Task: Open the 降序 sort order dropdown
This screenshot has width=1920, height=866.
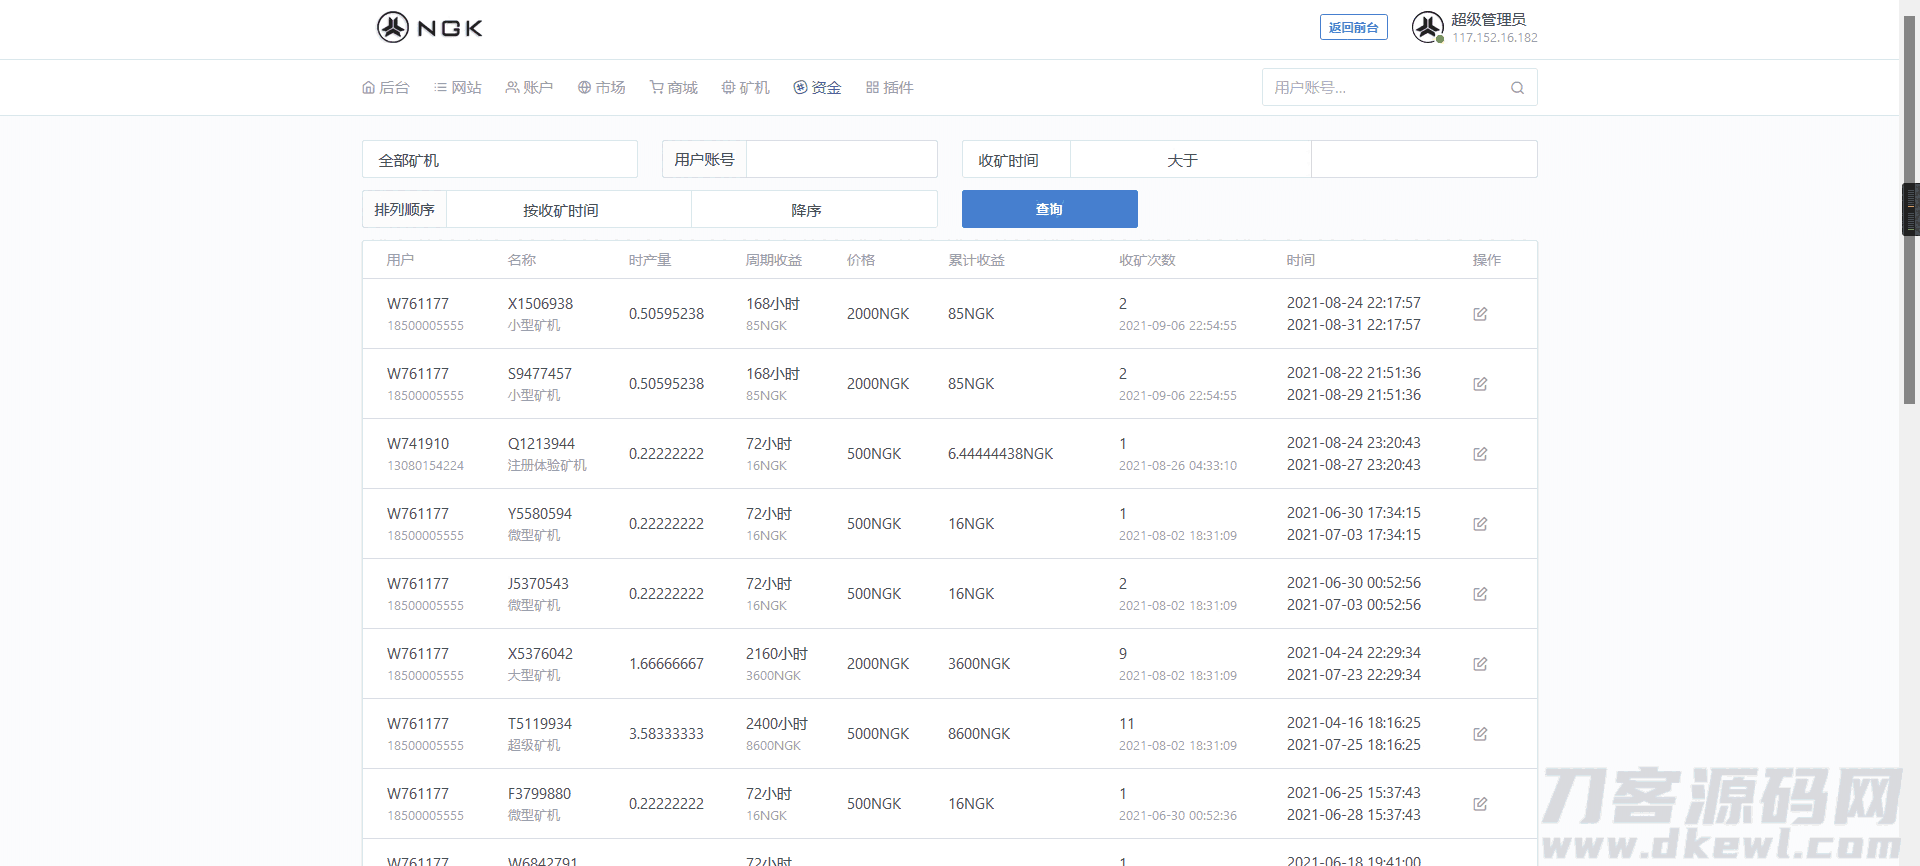Action: tap(813, 210)
